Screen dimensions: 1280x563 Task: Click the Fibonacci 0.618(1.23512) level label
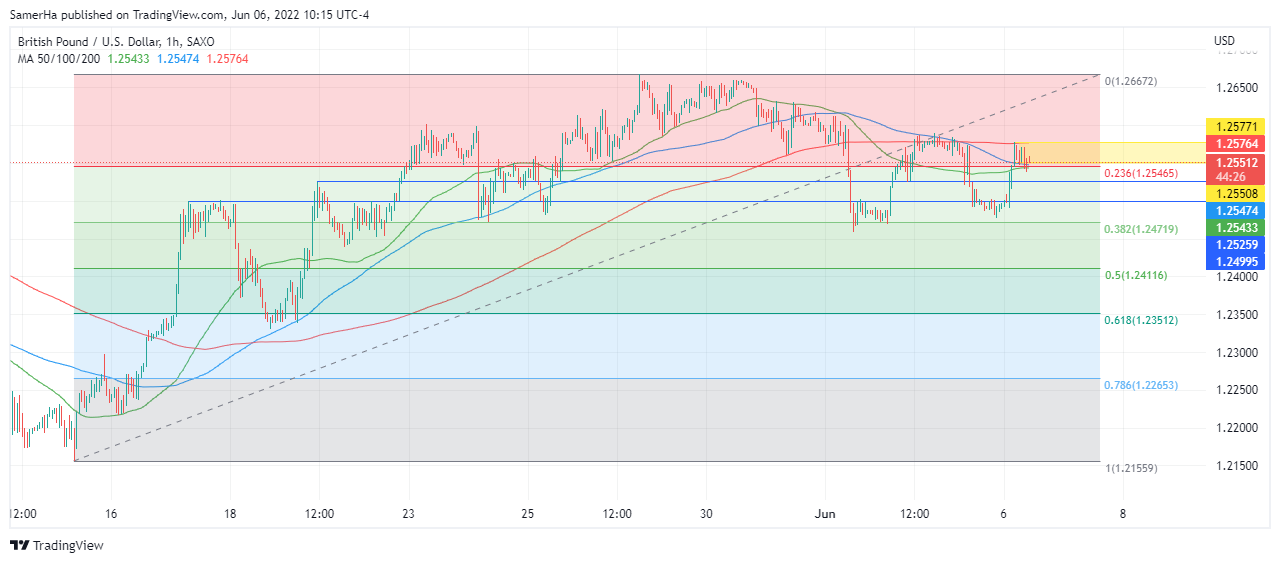[x=1140, y=321]
